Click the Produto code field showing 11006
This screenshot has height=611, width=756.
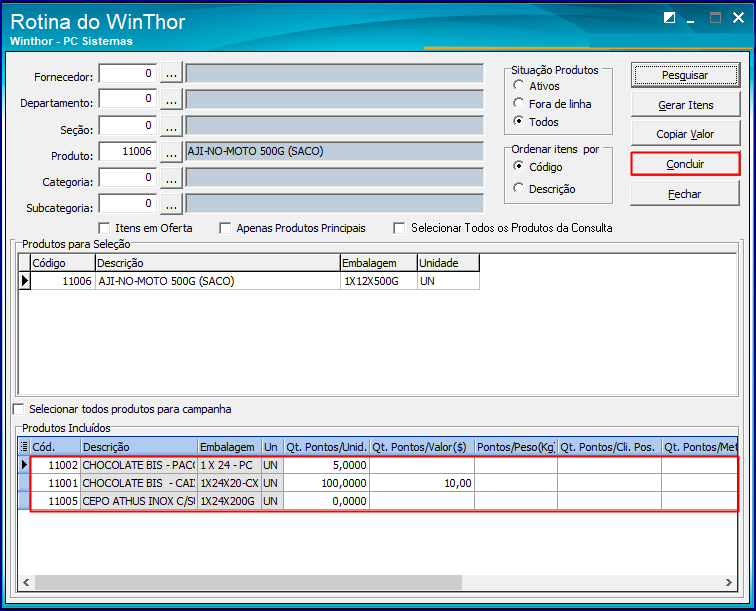128,152
